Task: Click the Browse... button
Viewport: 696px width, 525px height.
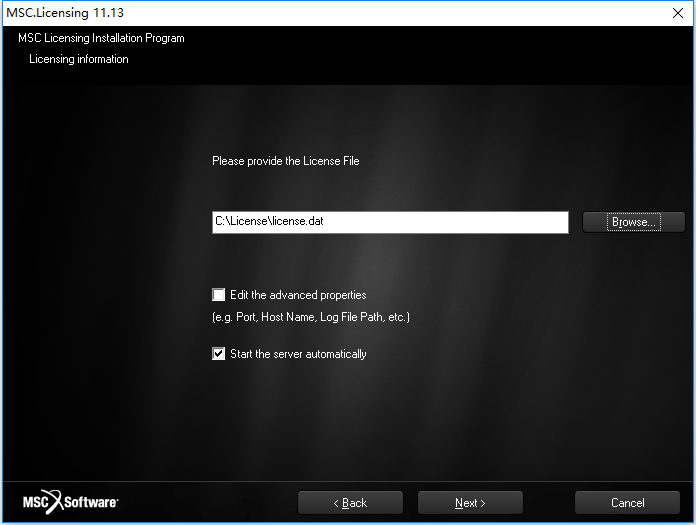Action: 633,222
